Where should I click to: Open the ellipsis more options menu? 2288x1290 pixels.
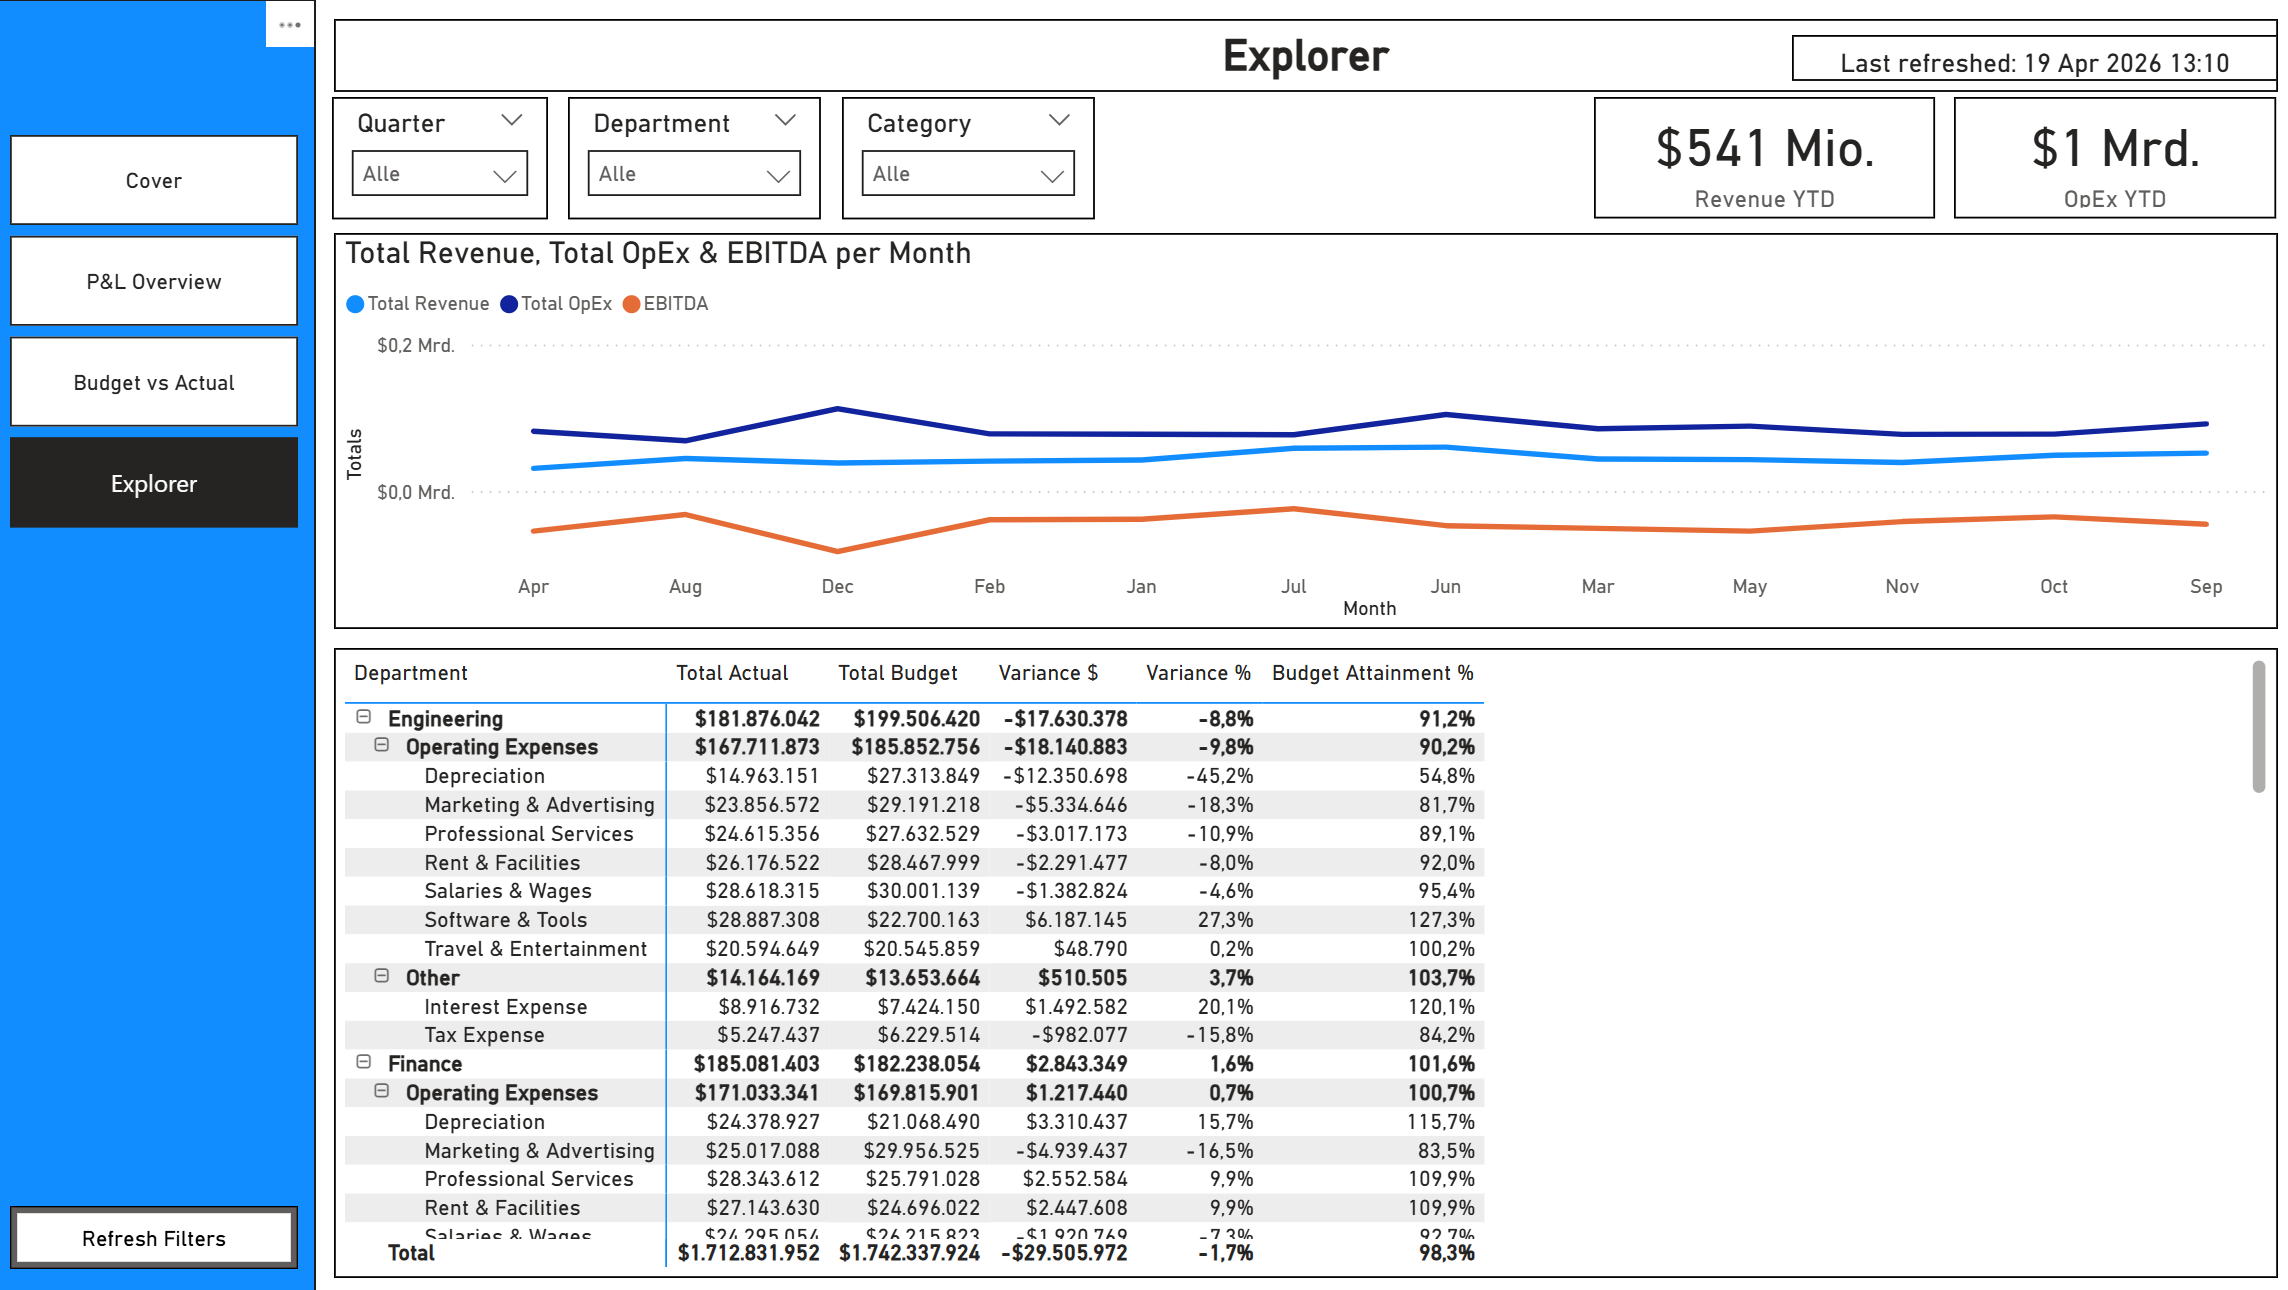point(290,25)
